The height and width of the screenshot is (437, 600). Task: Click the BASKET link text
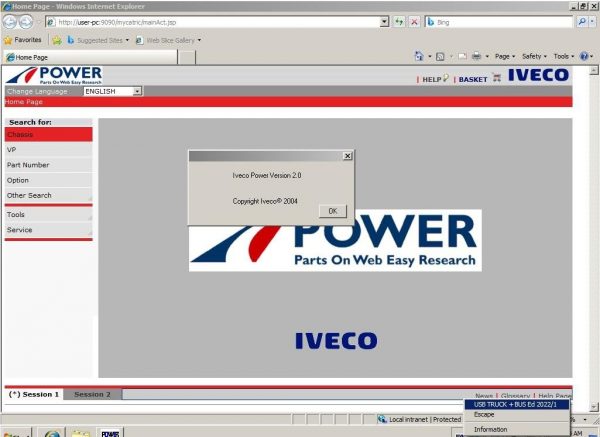[473, 79]
